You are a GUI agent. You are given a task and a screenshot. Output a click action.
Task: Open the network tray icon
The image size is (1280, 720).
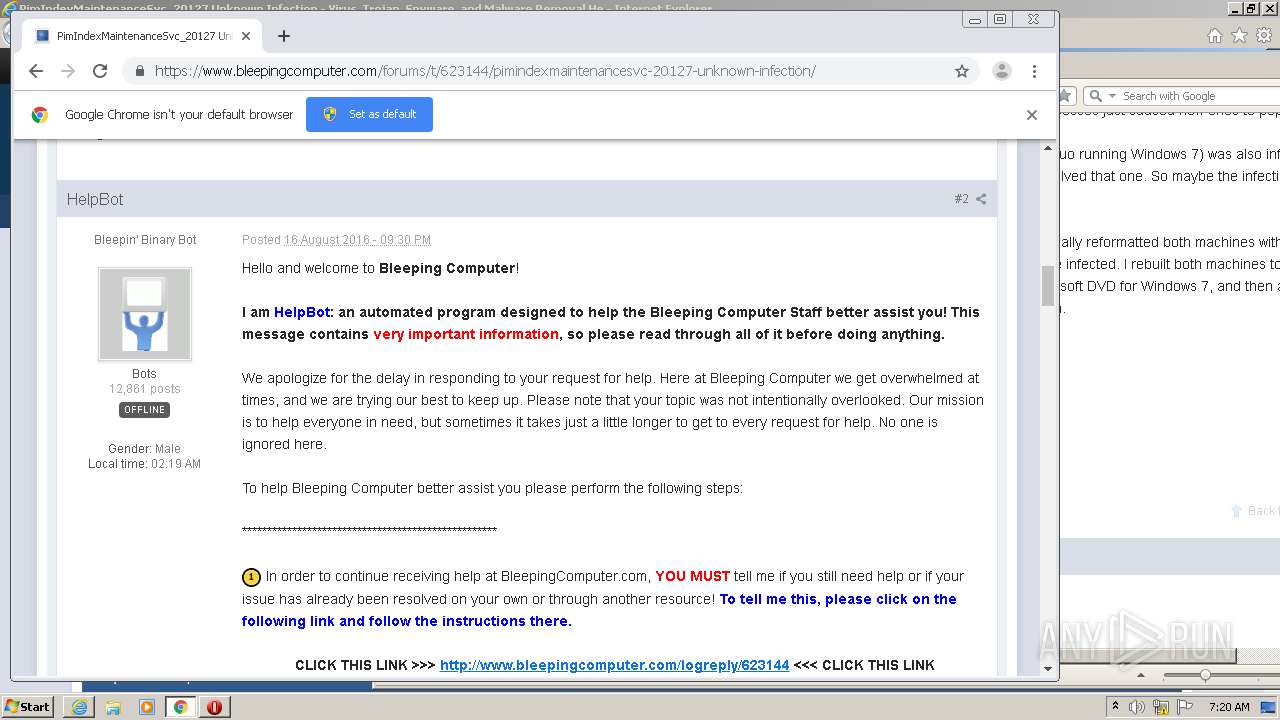click(x=1160, y=707)
